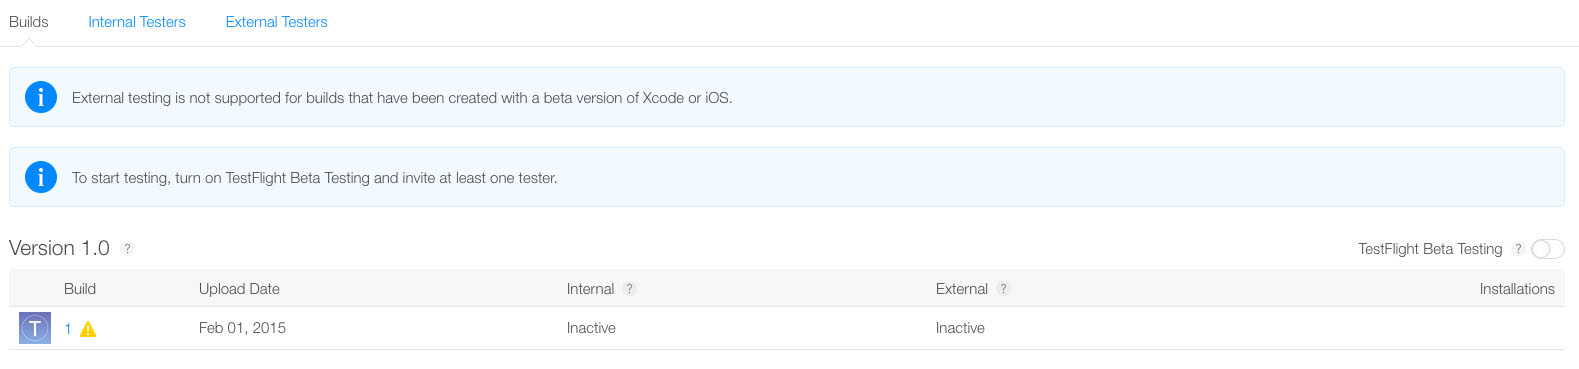The width and height of the screenshot is (1579, 369).
Task: Select the Builds tab
Action: tap(29, 22)
